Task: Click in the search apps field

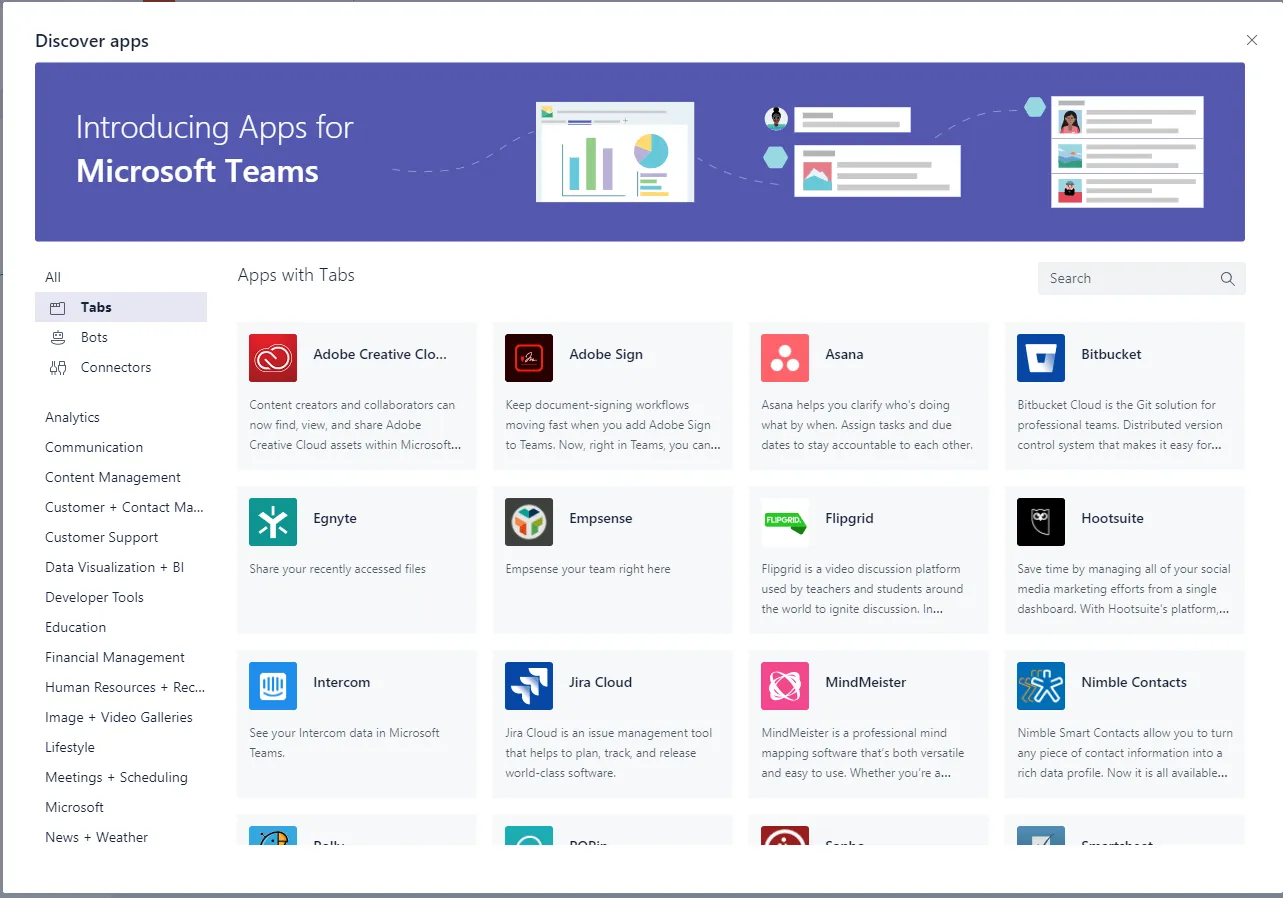Action: 1120,278
